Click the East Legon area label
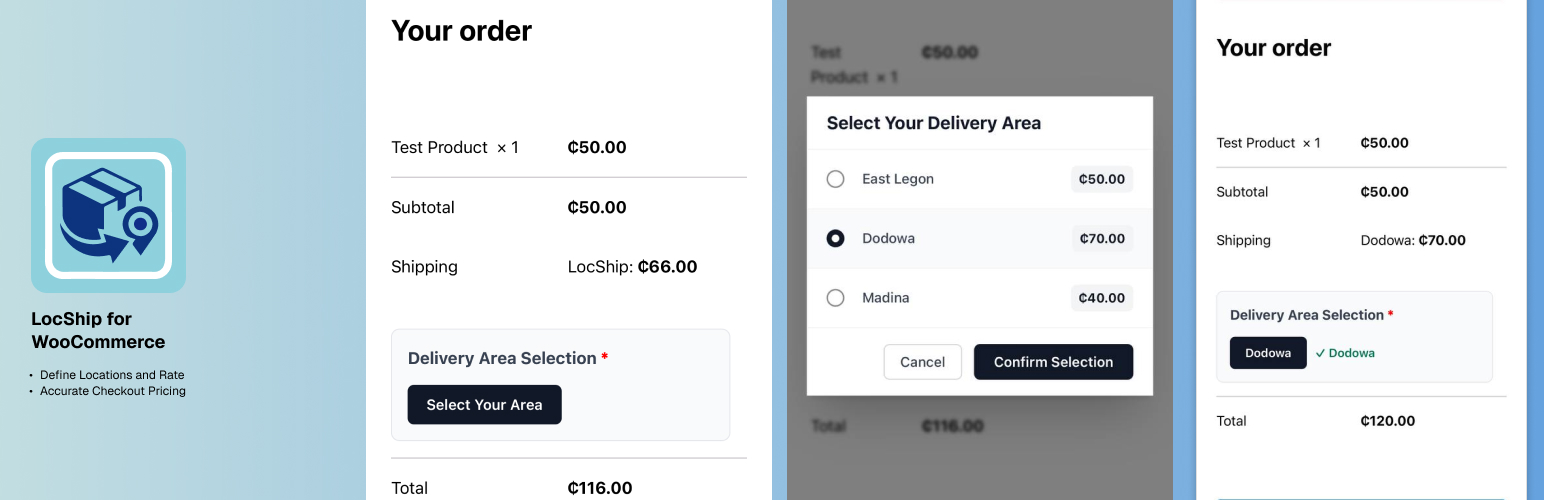1544x500 pixels. (897, 179)
